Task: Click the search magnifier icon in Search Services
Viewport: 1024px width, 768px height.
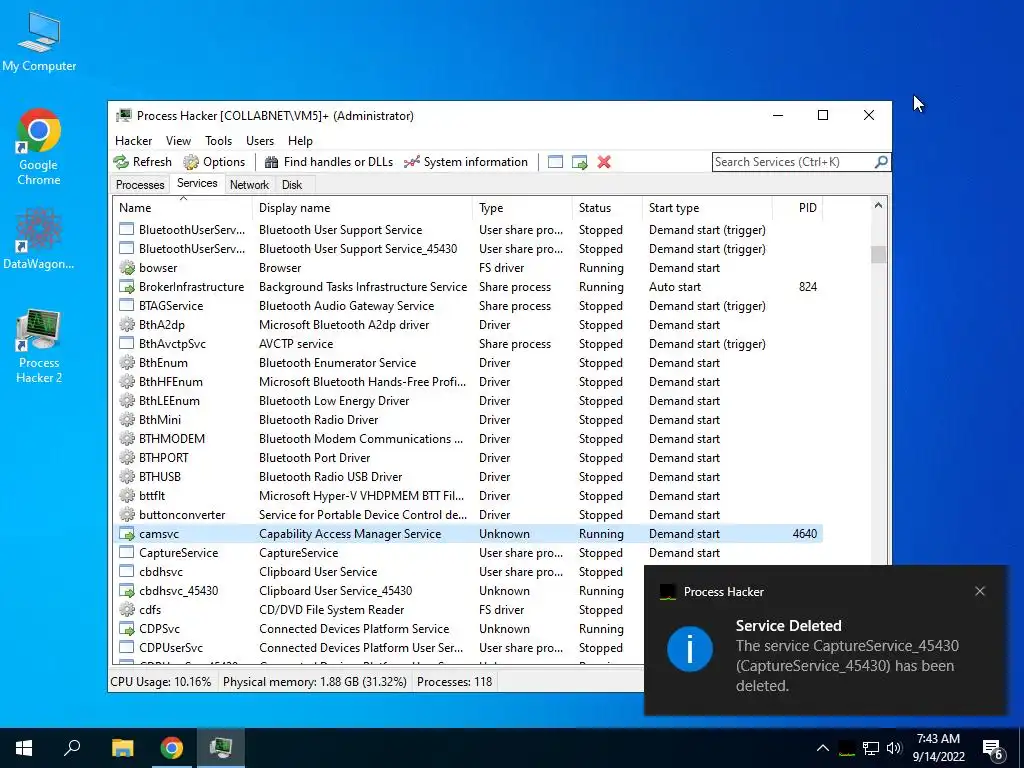Action: click(x=881, y=161)
